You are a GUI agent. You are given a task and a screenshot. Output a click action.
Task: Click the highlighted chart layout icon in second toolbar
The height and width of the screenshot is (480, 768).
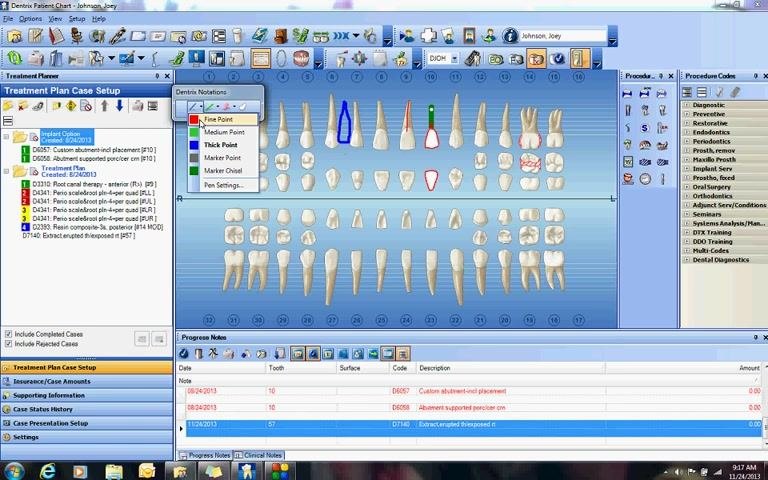pyautogui.click(x=261, y=58)
